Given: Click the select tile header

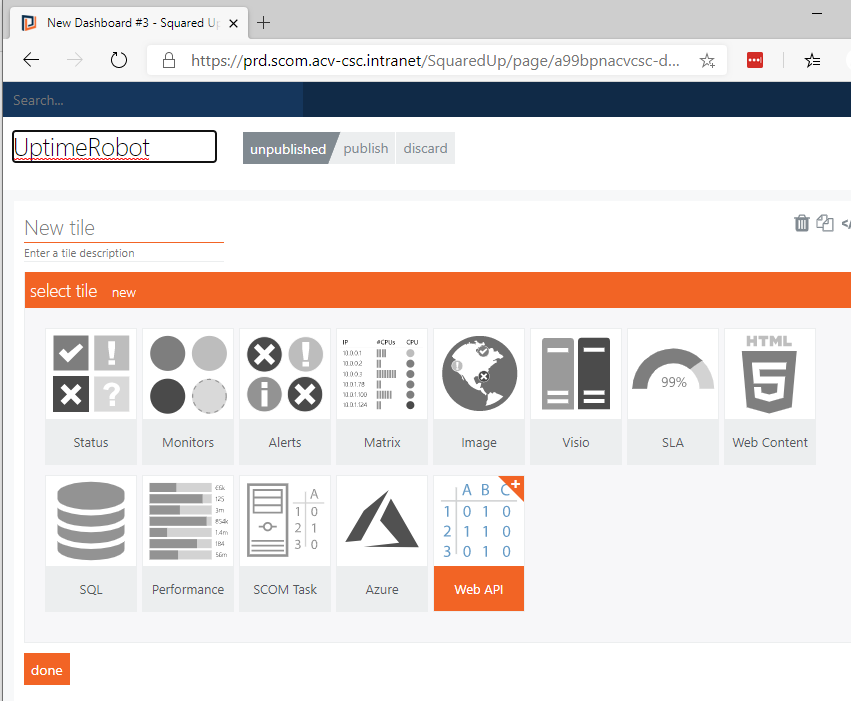Looking at the screenshot, I should coord(63,291).
